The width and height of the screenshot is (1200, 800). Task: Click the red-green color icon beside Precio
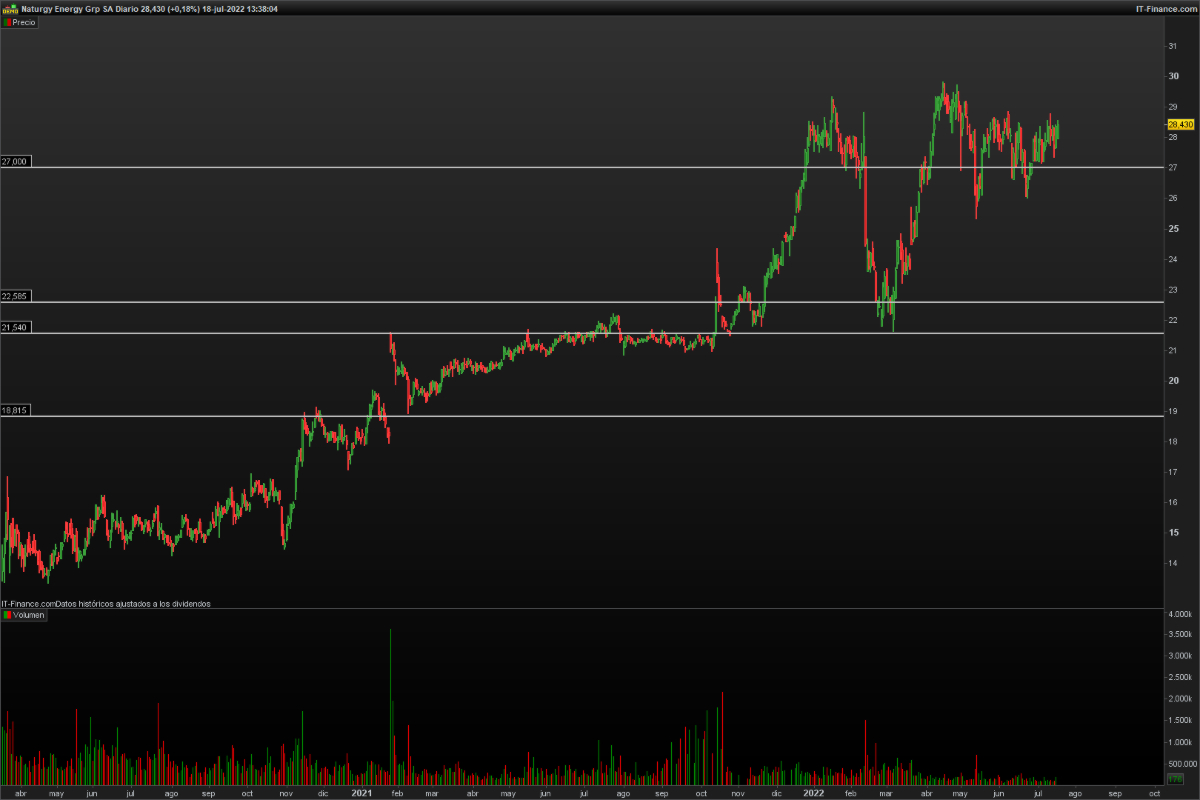(7, 22)
